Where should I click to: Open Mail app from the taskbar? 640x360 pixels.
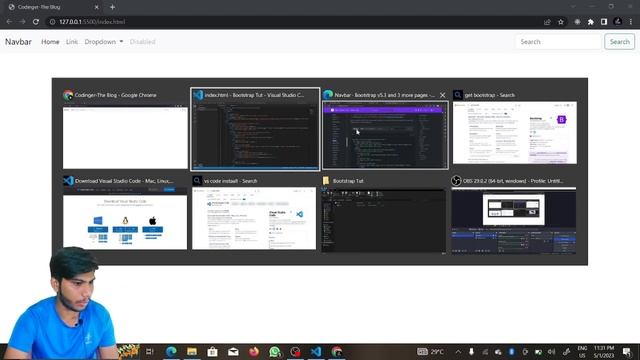click(233, 351)
